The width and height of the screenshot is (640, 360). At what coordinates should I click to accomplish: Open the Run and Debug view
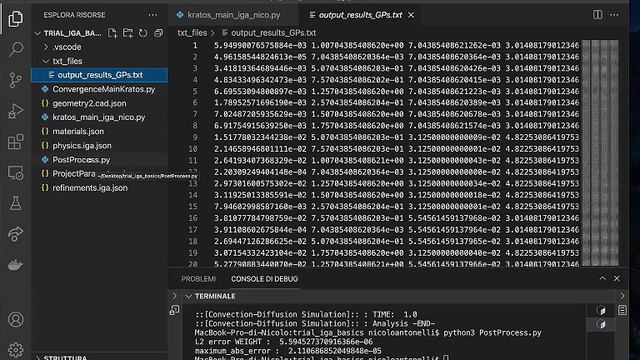[x=16, y=111]
